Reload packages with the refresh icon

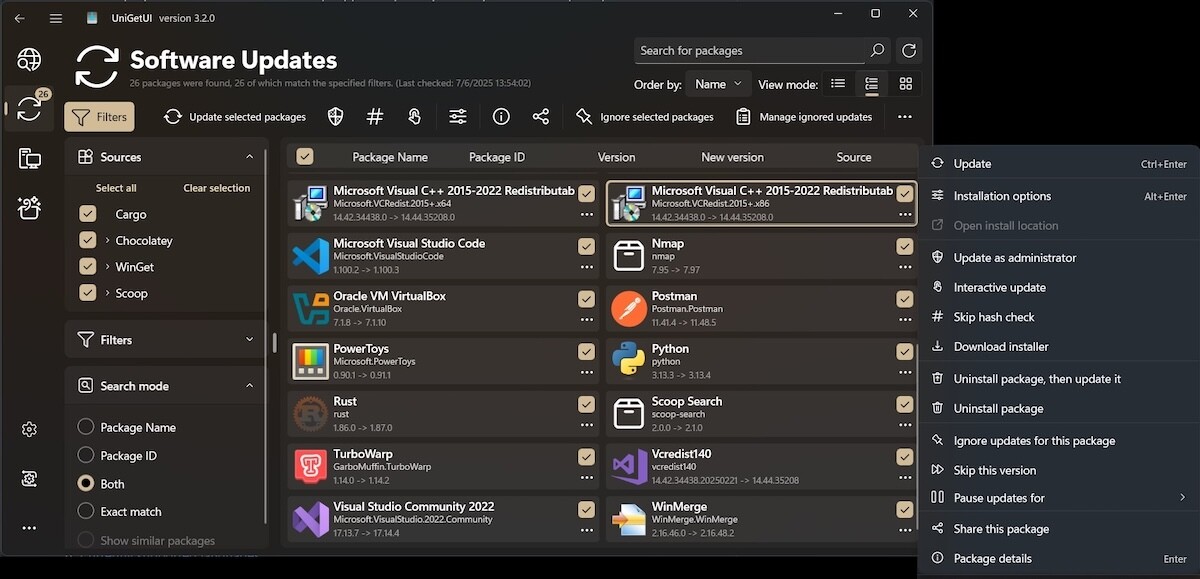908,51
